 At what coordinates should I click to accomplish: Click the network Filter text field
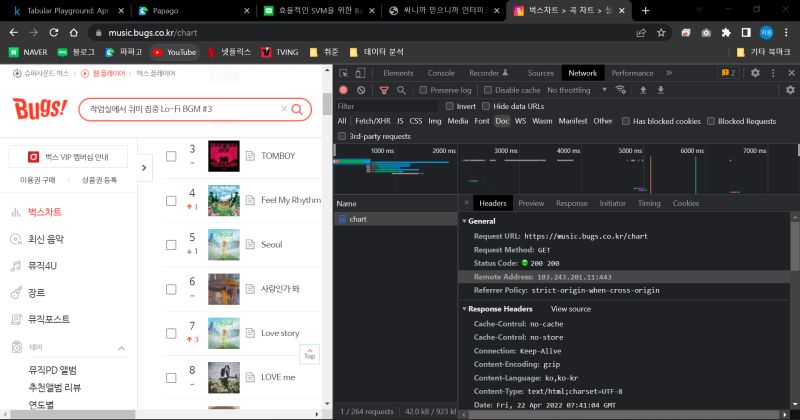(x=386, y=106)
